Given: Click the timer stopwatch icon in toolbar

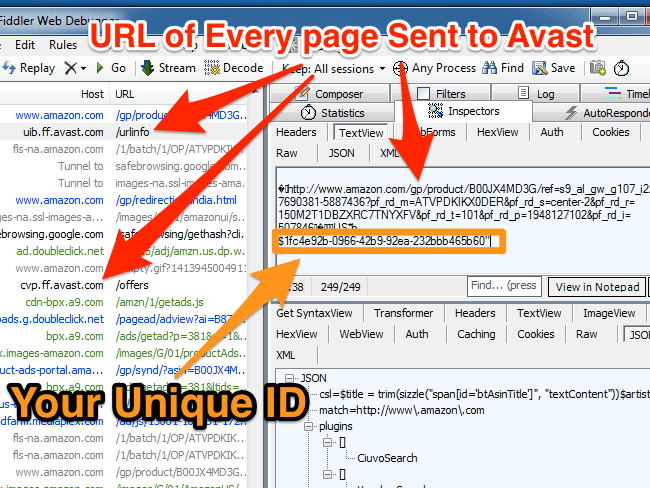Looking at the screenshot, I should coord(621,68).
